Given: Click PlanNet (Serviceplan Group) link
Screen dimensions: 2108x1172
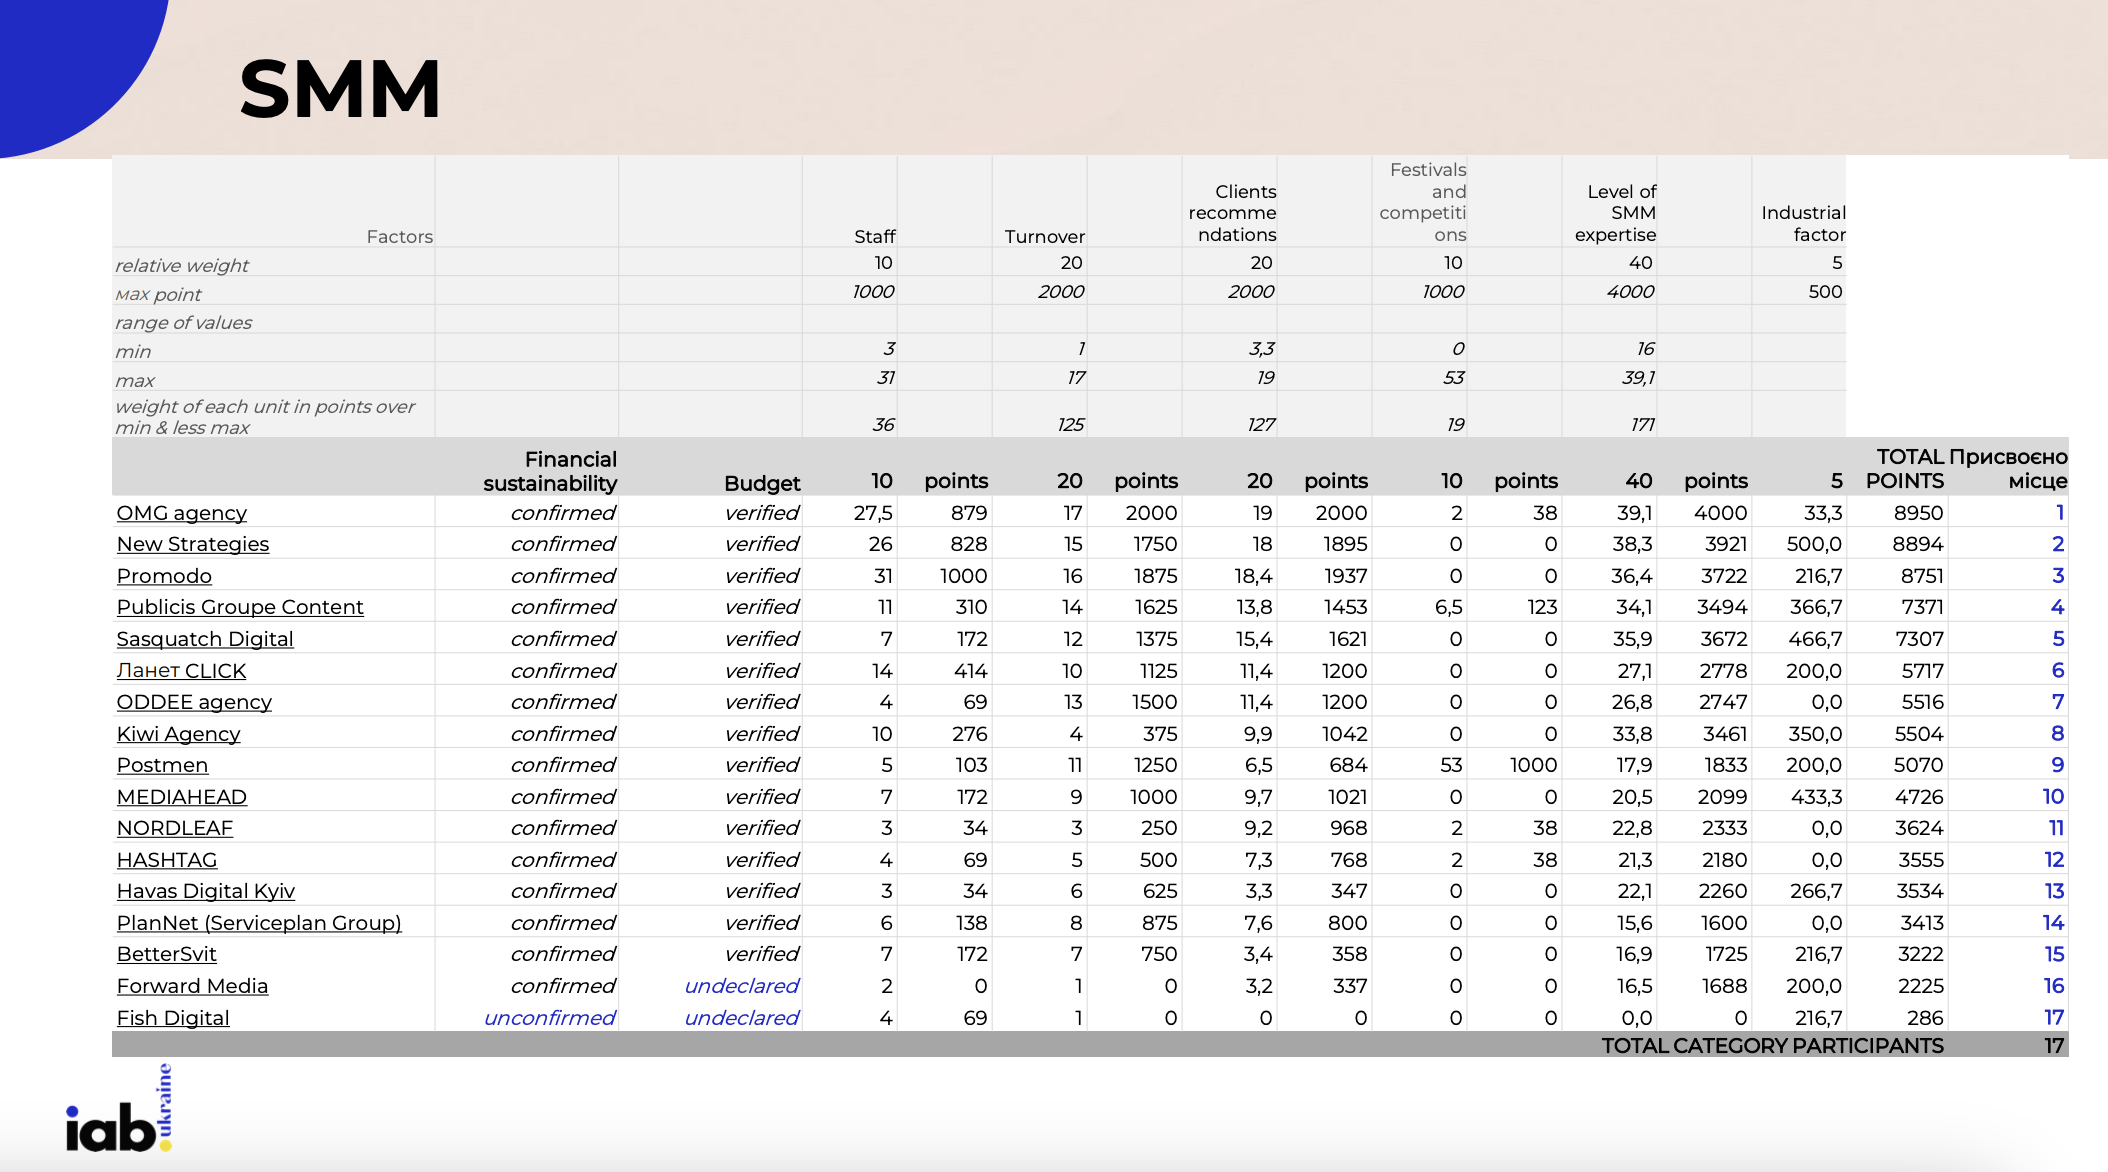Looking at the screenshot, I should (259, 923).
